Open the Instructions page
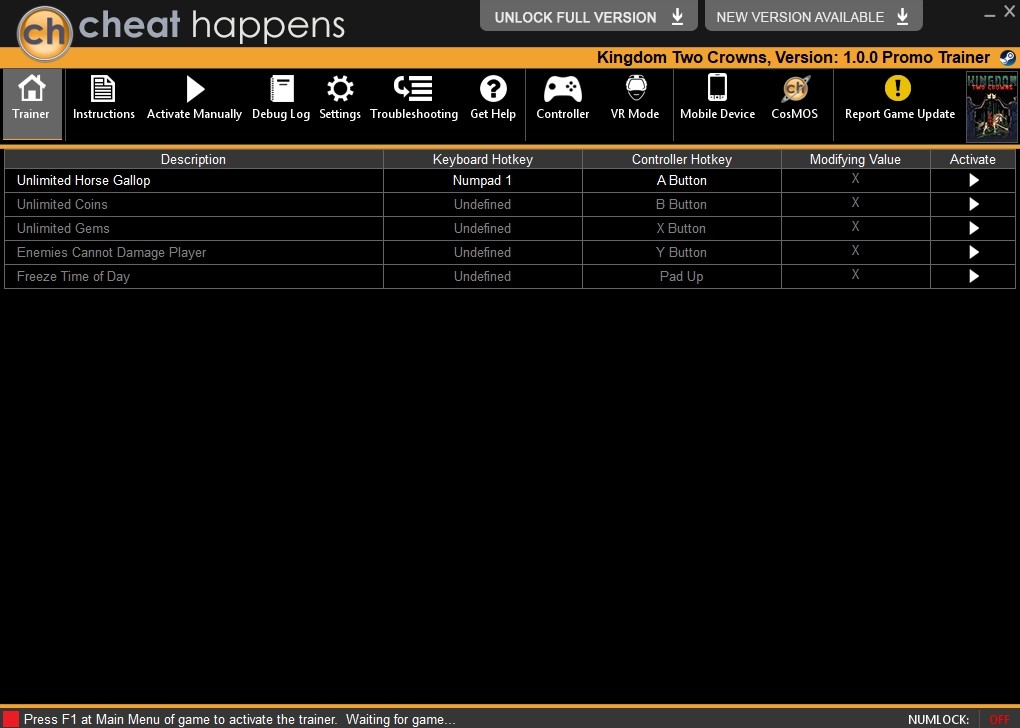The width and height of the screenshot is (1020, 728). [103, 98]
